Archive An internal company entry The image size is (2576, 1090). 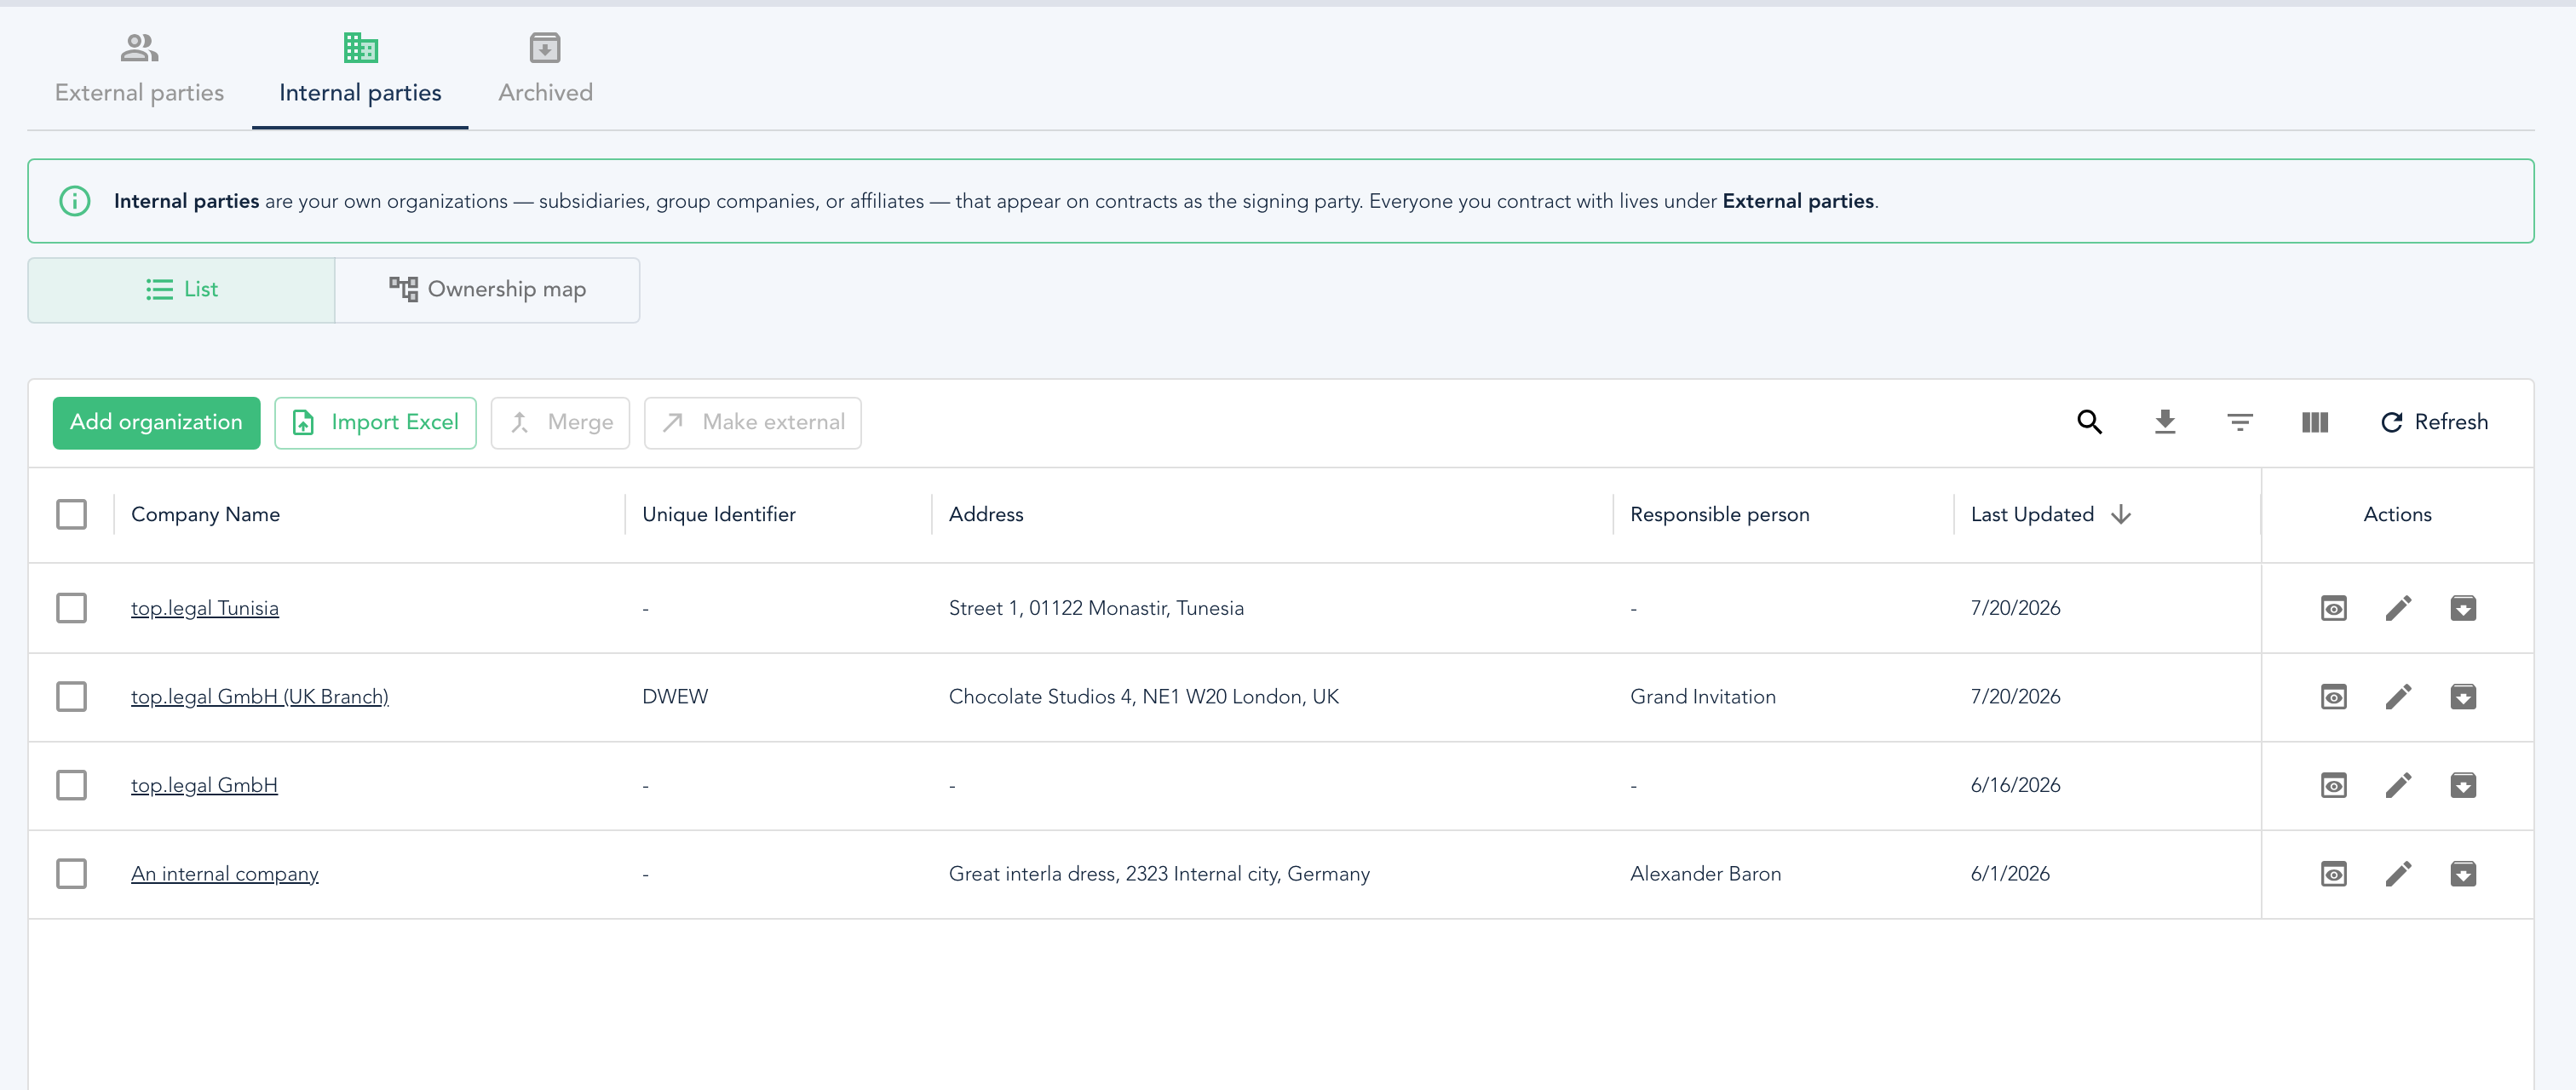coord(2463,874)
